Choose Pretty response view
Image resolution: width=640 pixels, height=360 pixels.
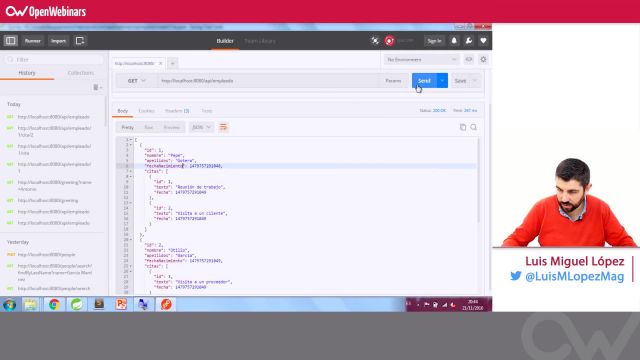click(x=128, y=127)
